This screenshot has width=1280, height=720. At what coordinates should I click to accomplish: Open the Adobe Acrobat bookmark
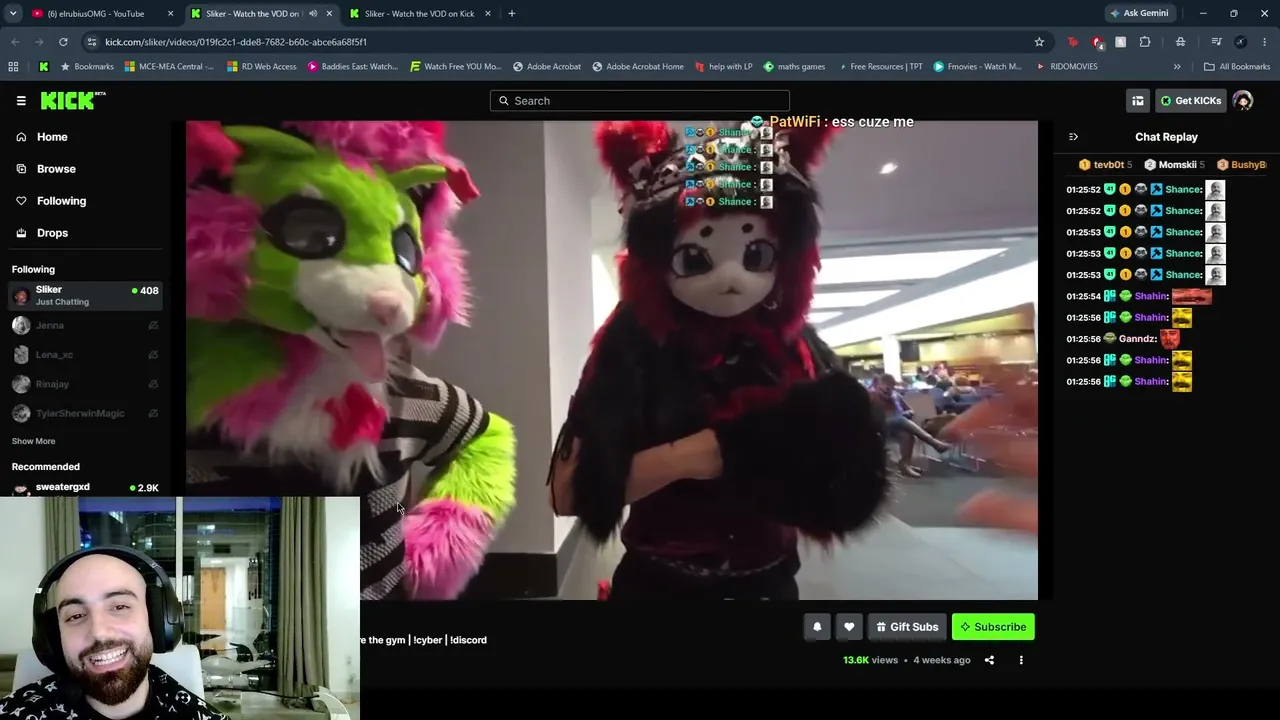tap(547, 67)
